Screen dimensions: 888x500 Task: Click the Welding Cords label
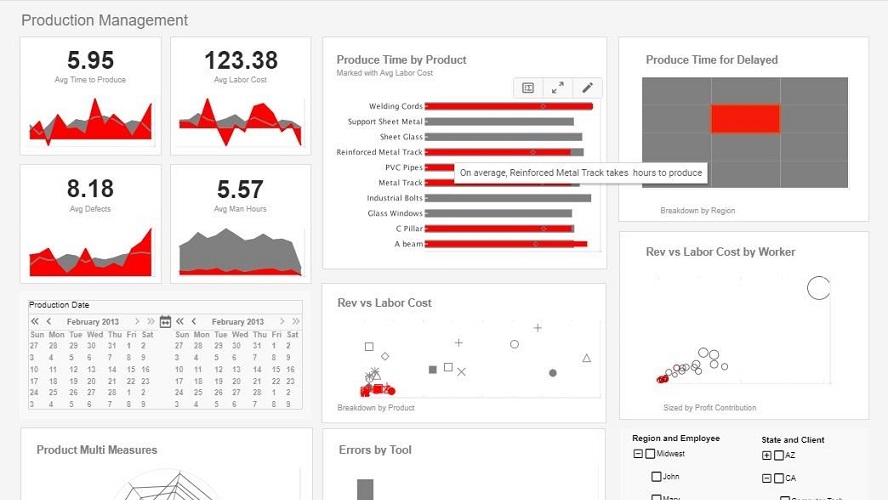tap(396, 106)
